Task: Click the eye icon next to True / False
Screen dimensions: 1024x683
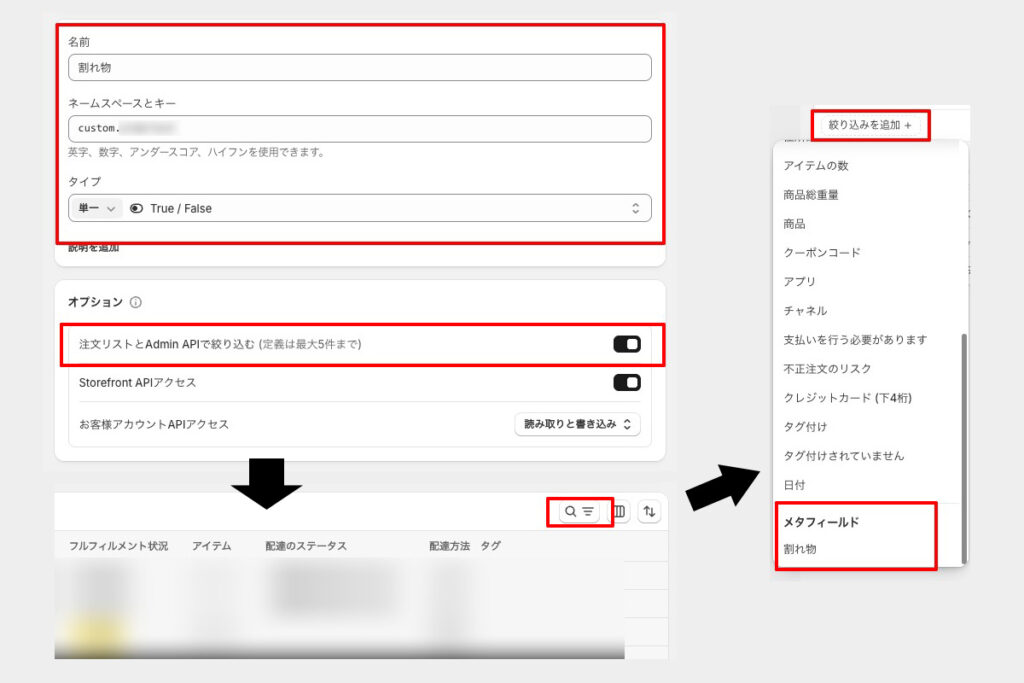Action: click(x=137, y=207)
